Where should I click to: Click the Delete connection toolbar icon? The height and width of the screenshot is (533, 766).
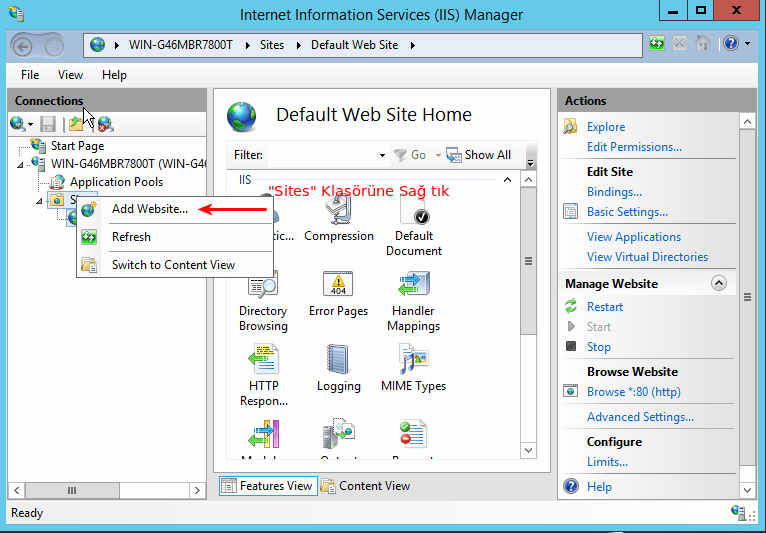coord(106,124)
